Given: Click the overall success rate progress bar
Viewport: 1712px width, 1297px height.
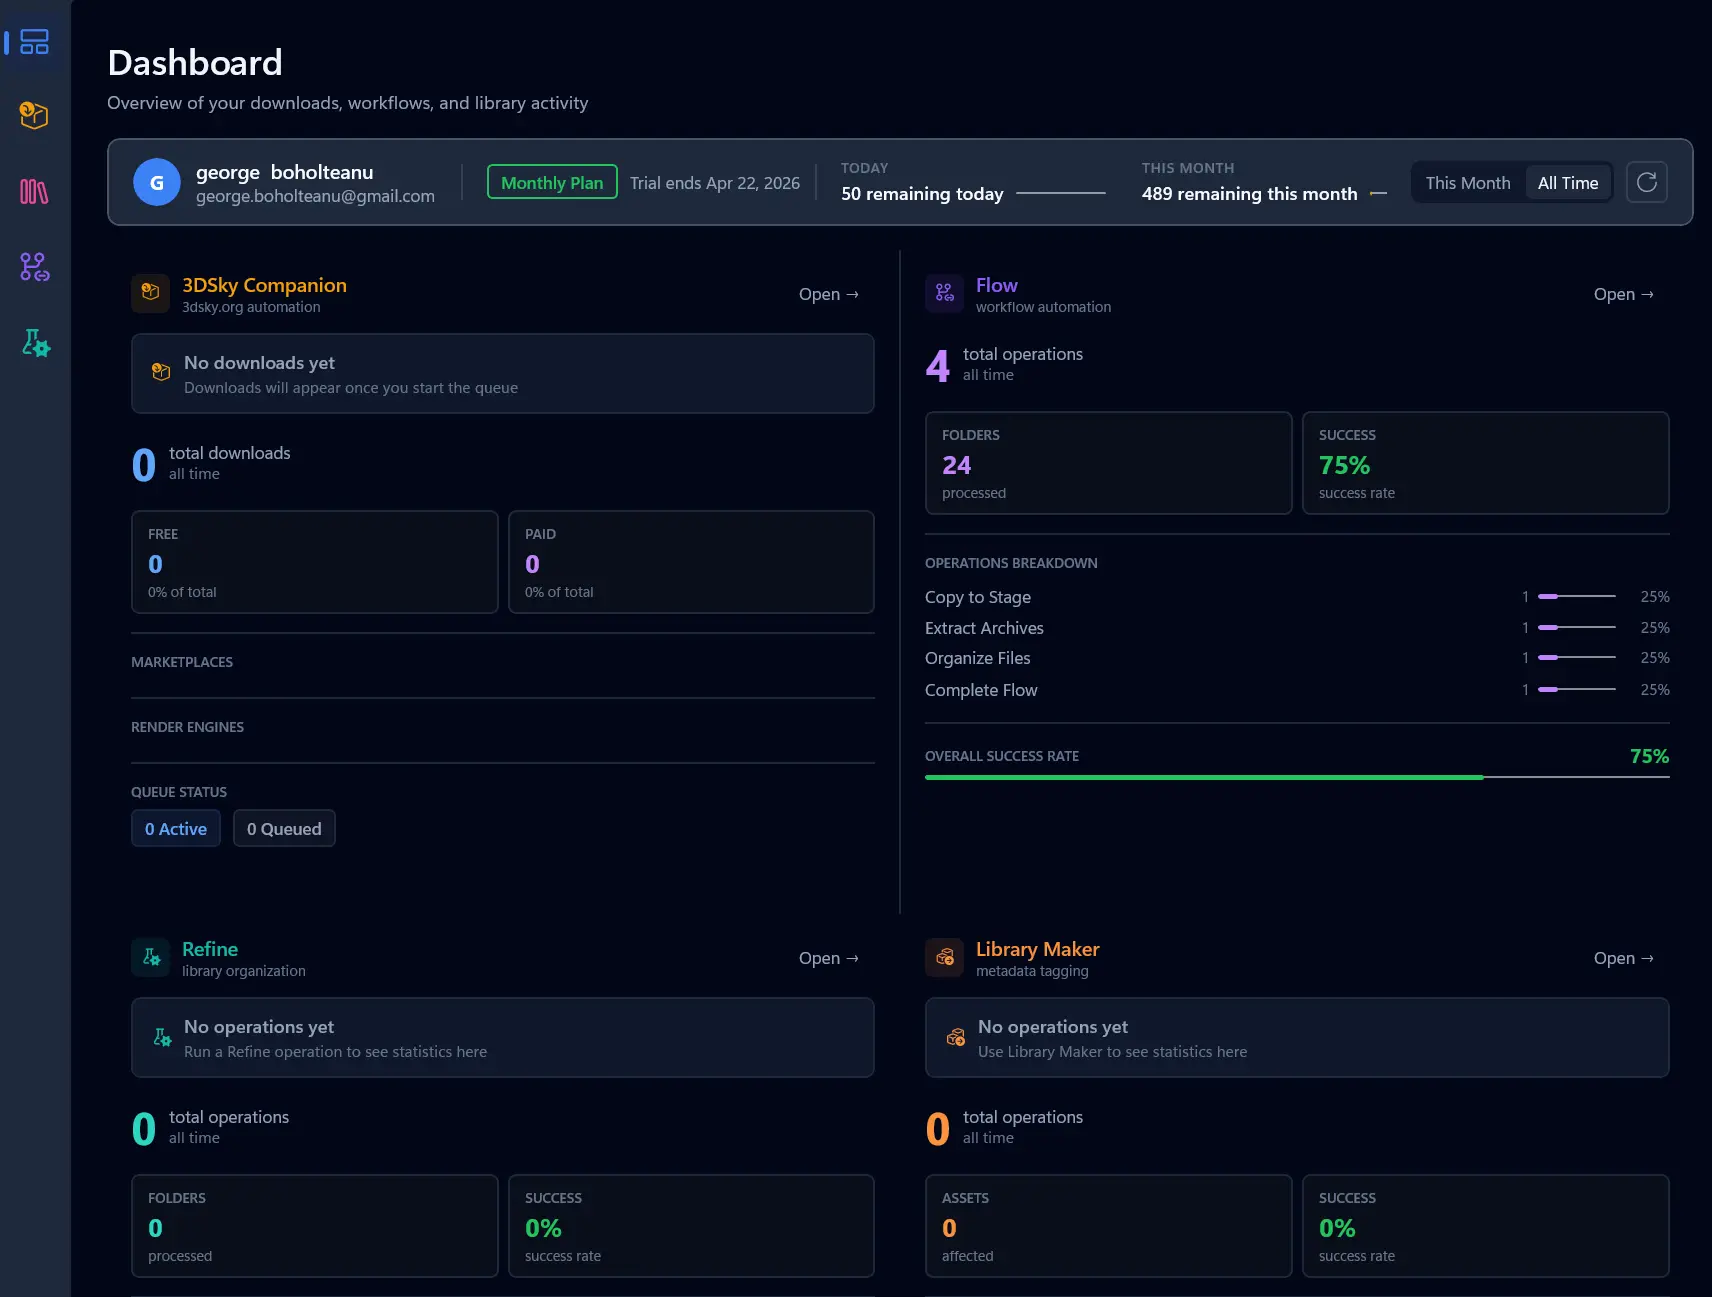Looking at the screenshot, I should pyautogui.click(x=1297, y=777).
